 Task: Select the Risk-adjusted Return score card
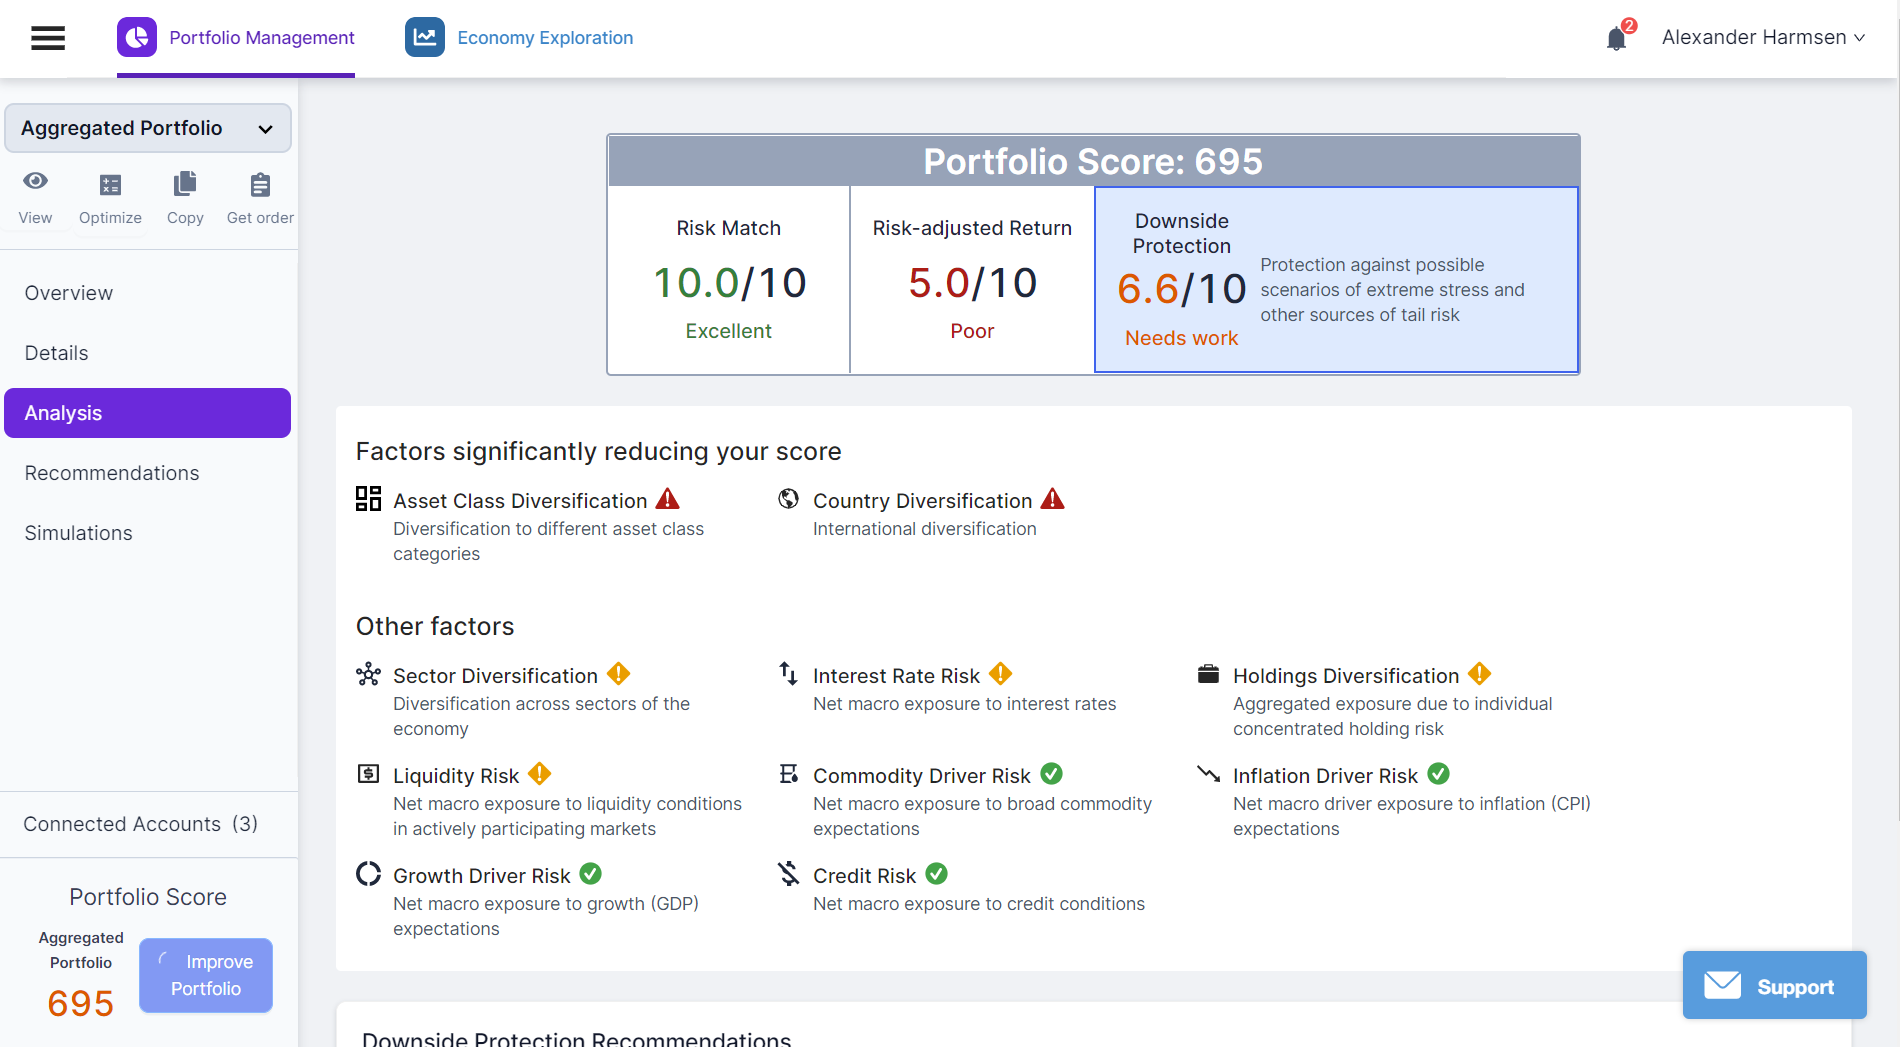[972, 280]
